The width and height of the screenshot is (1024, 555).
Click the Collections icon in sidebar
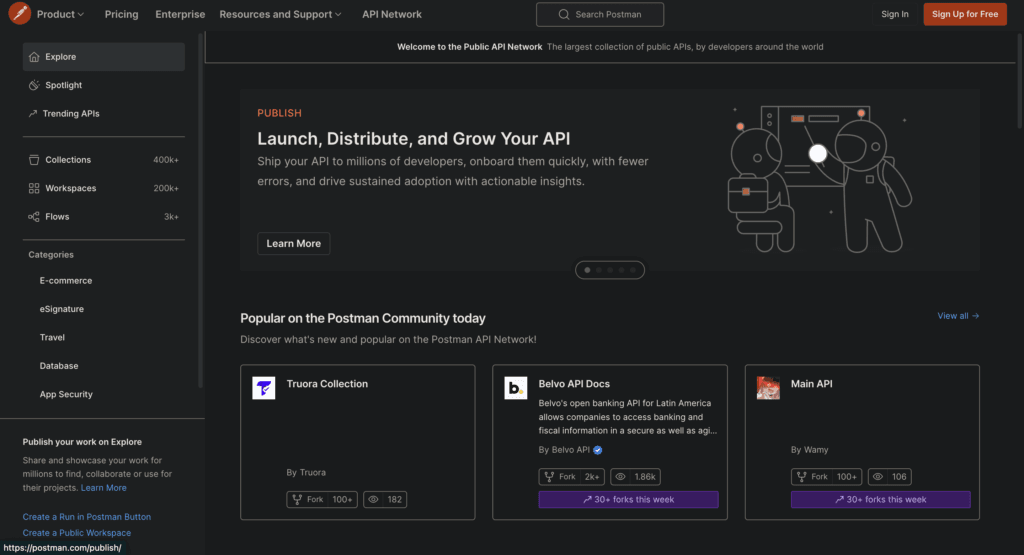34,159
